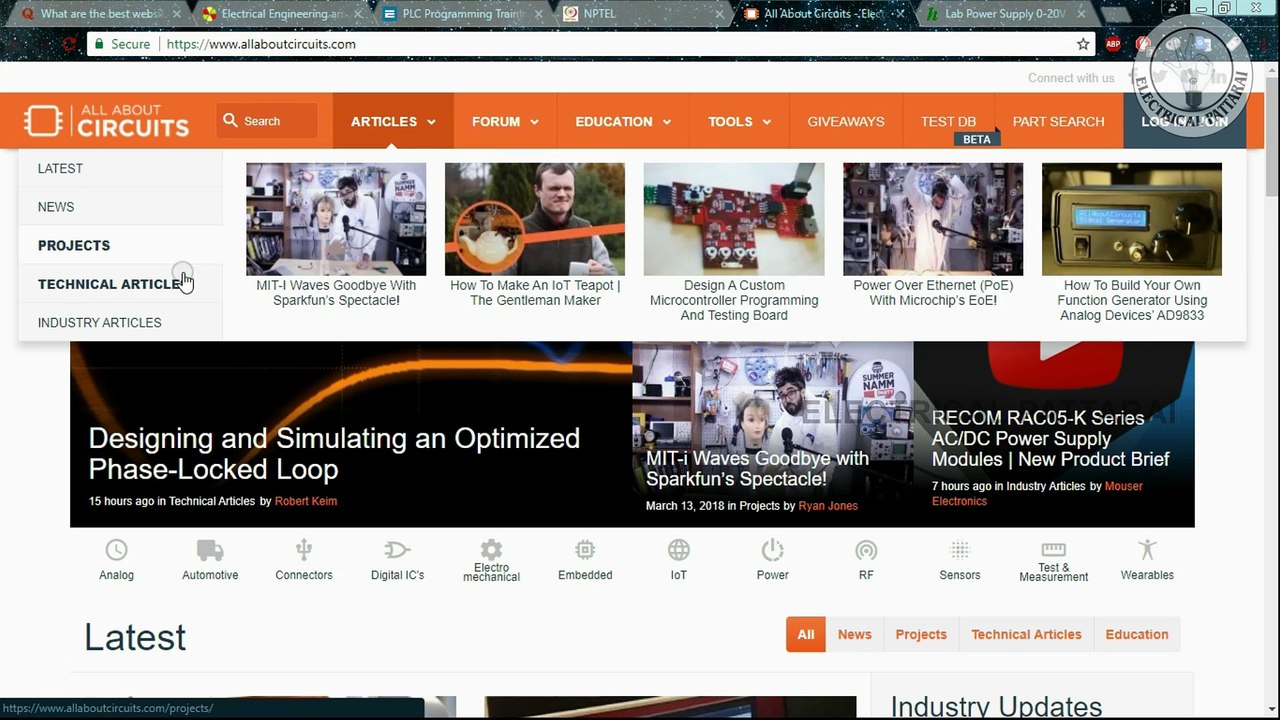Click the Adblock Plus extension icon
Viewport: 1280px width, 720px height.
point(1113,44)
